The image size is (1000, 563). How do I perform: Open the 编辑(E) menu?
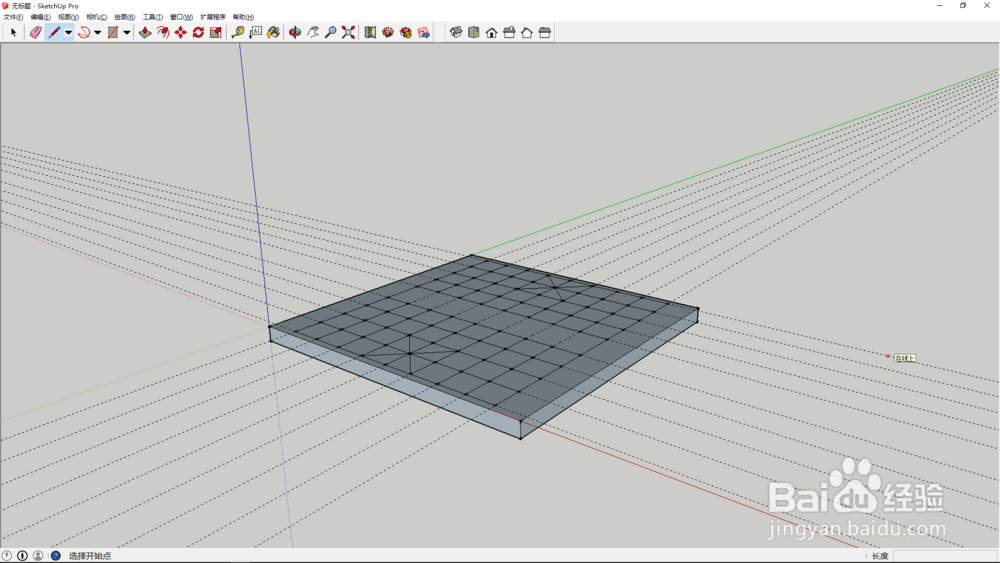click(x=40, y=17)
